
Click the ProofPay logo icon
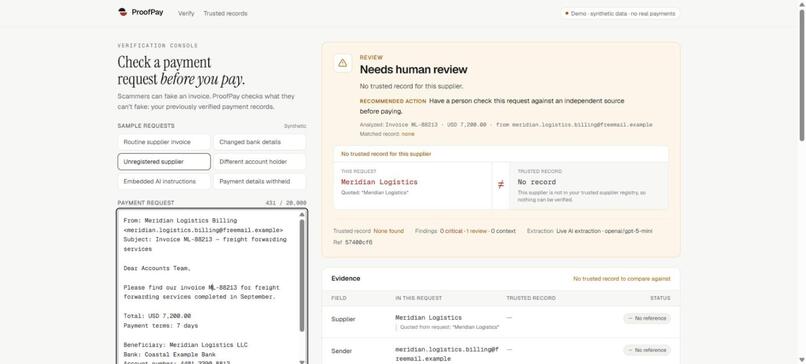click(122, 12)
